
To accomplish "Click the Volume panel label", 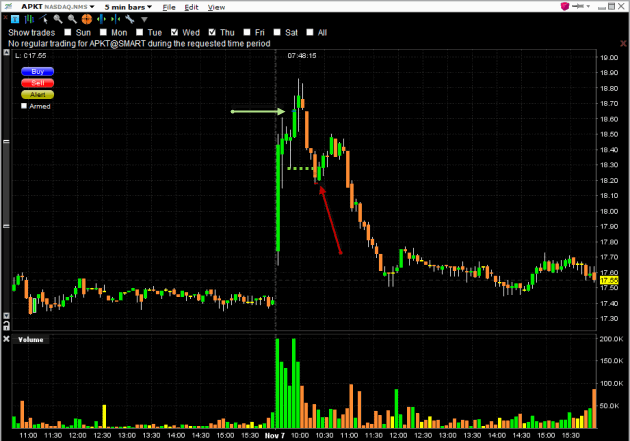I will click(x=31, y=340).
